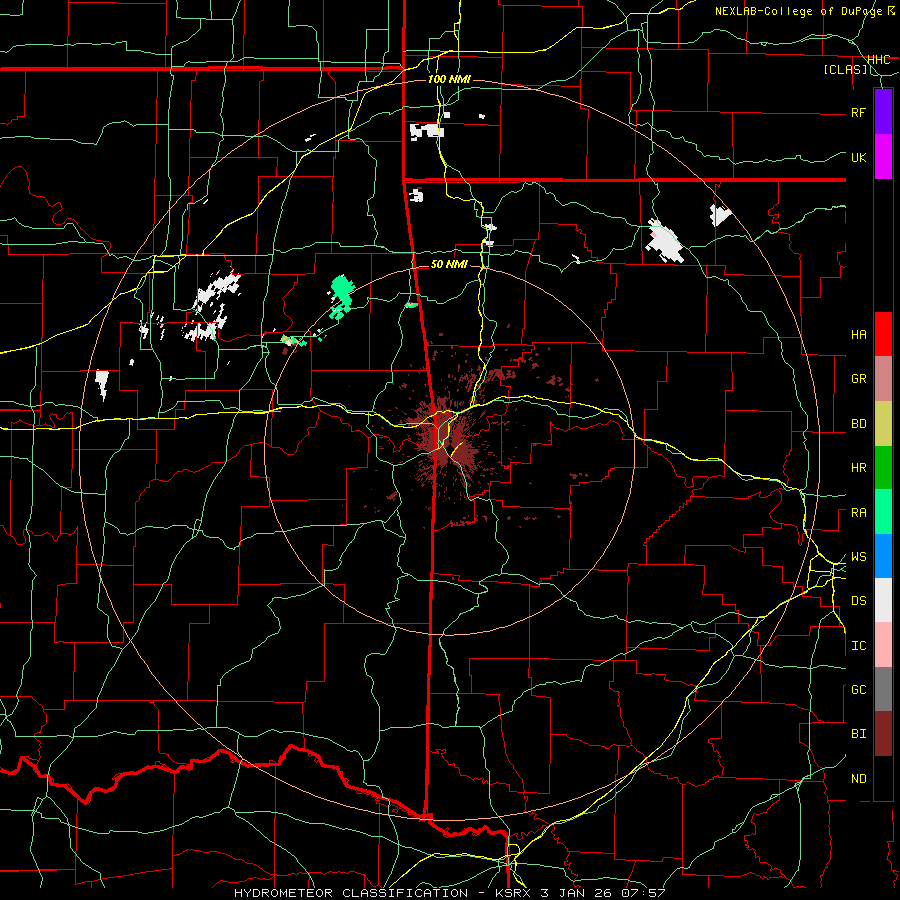900x900 pixels.
Task: Click the WS blue legend swatch
Action: 883,556
